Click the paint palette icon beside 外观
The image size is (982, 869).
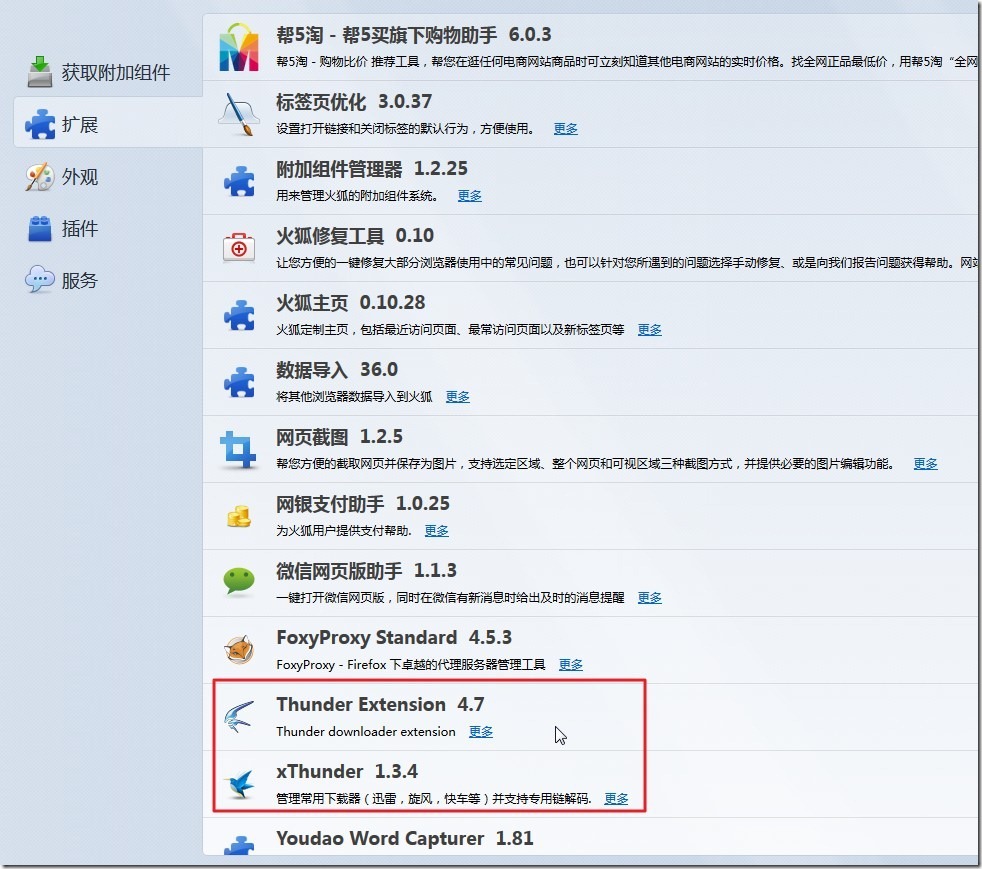pyautogui.click(x=39, y=177)
